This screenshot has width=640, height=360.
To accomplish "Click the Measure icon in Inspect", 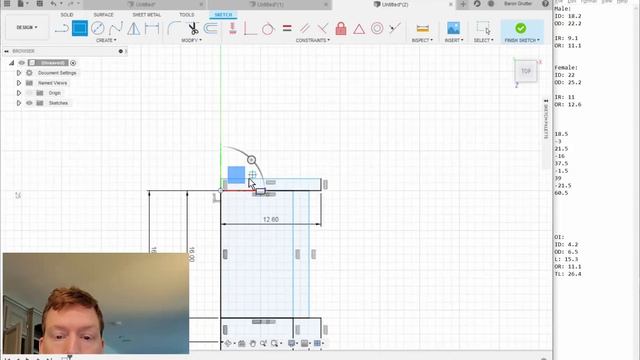I will point(422,29).
